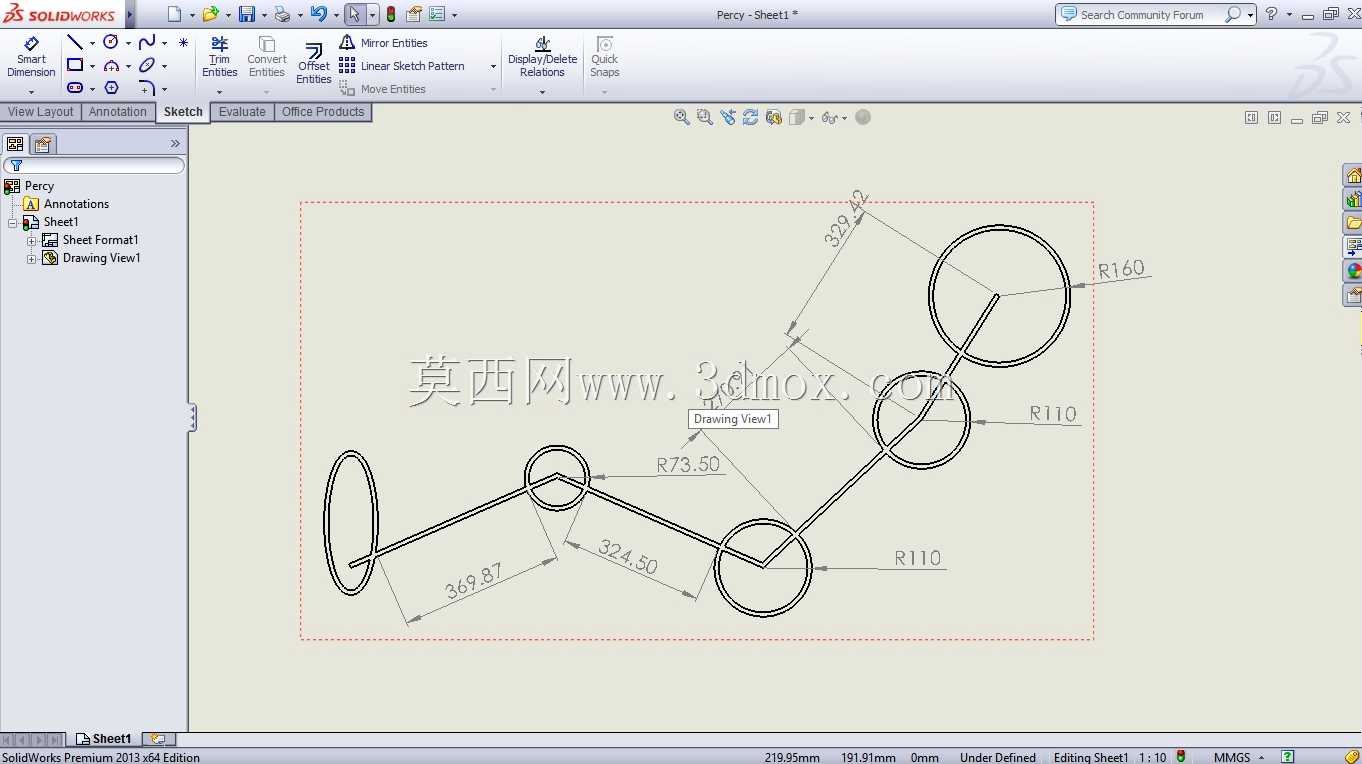Choose the Circle sketch tool
Screen dimensions: 1362x764
pos(111,42)
